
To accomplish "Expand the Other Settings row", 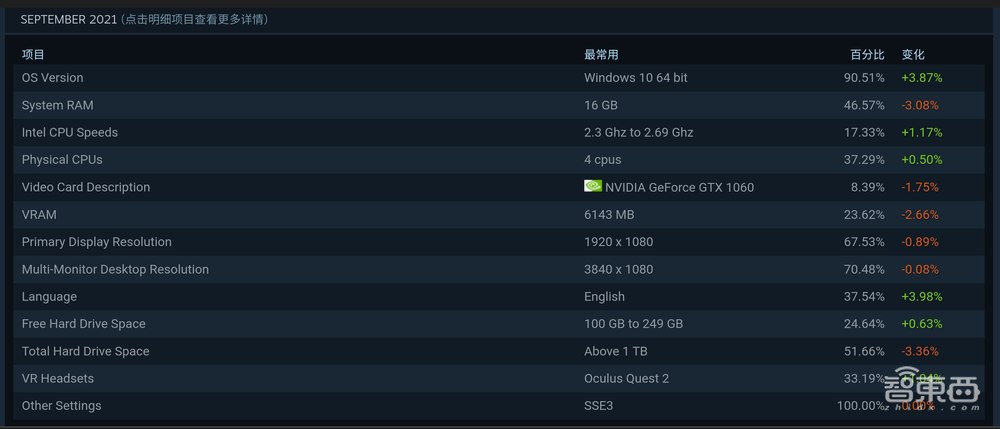I will click(61, 406).
